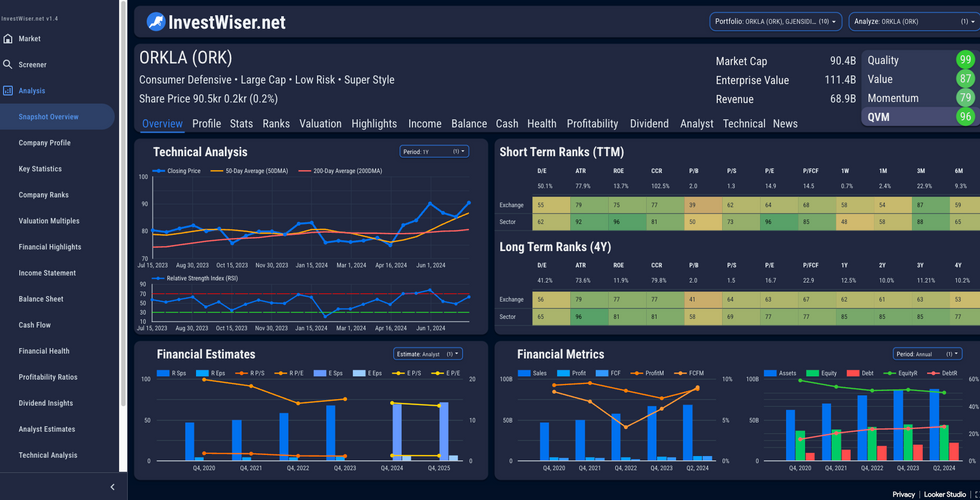This screenshot has width=980, height=500.
Task: Collapse the sidebar with the chevron
Action: pyautogui.click(x=112, y=487)
